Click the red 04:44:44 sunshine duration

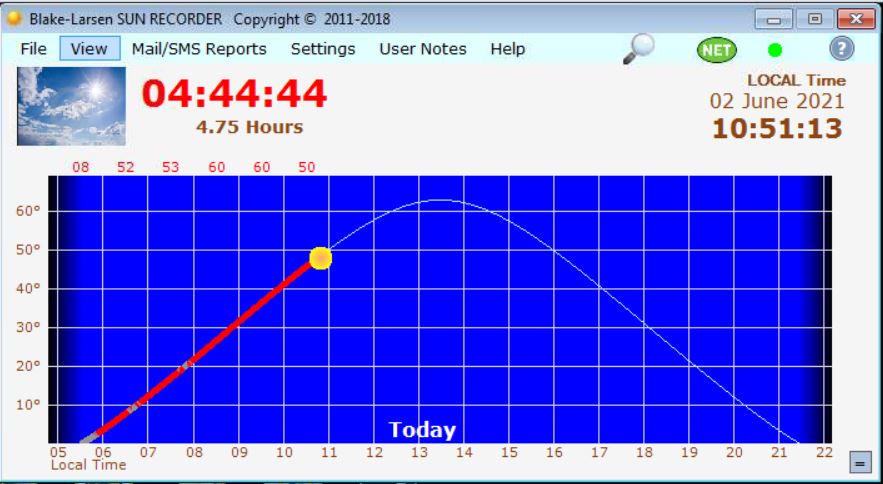(x=234, y=94)
